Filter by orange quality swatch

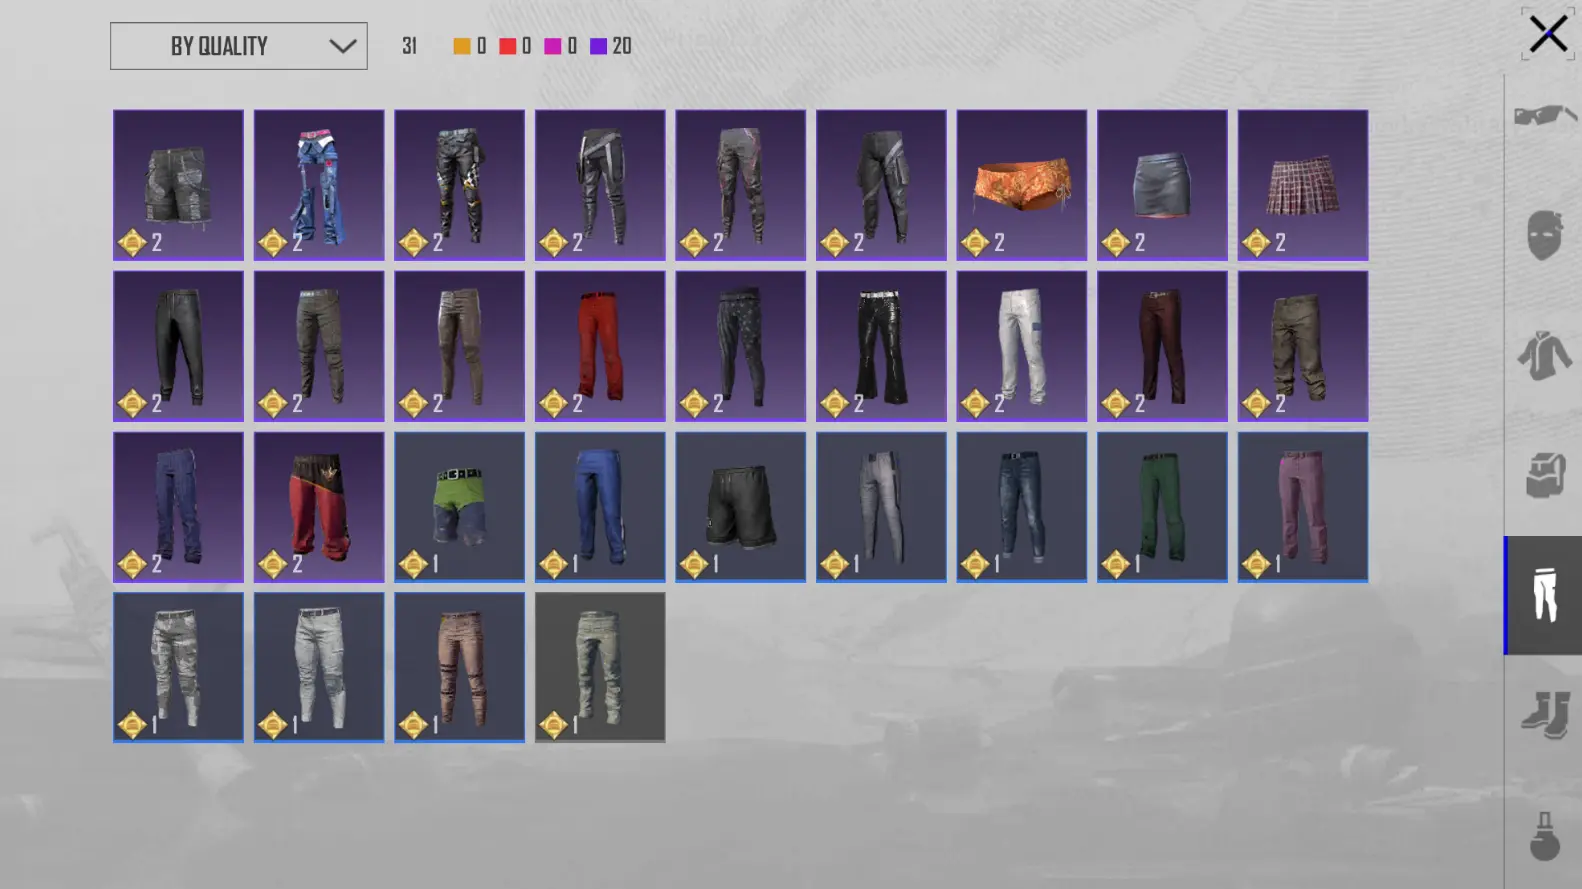pyautogui.click(x=462, y=46)
